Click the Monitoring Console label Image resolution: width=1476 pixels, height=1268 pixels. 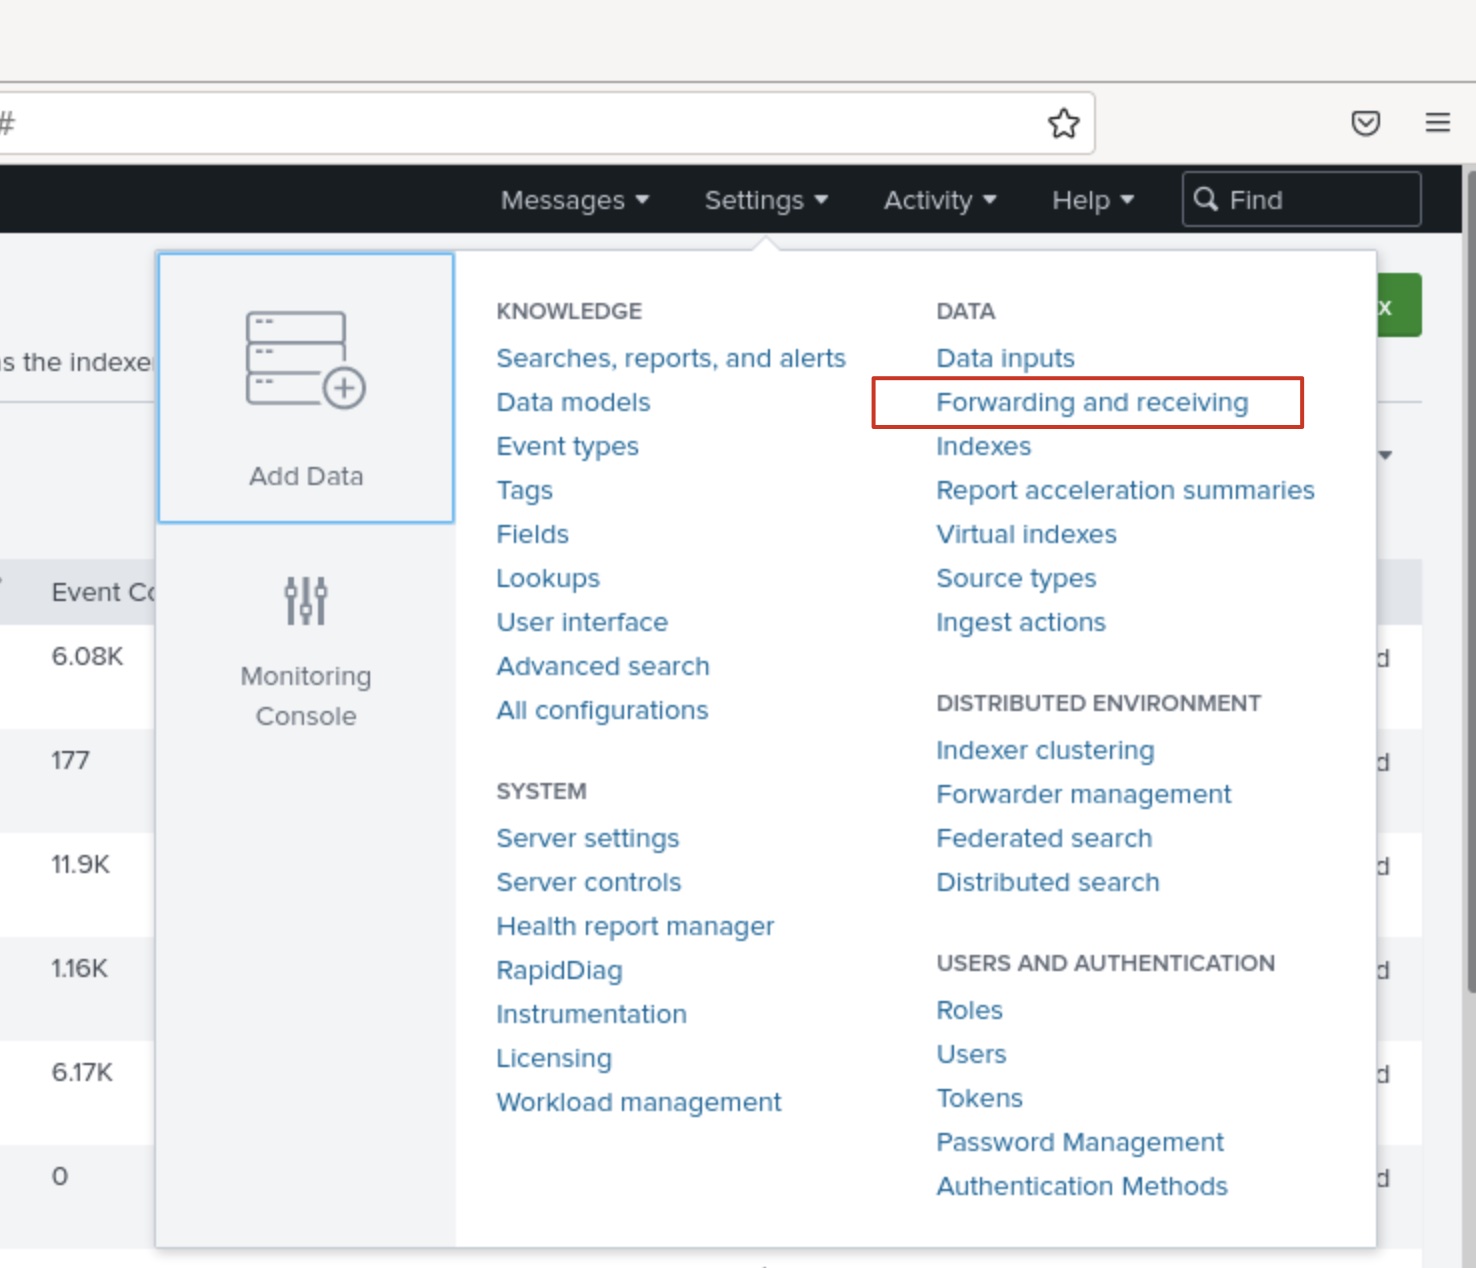306,696
